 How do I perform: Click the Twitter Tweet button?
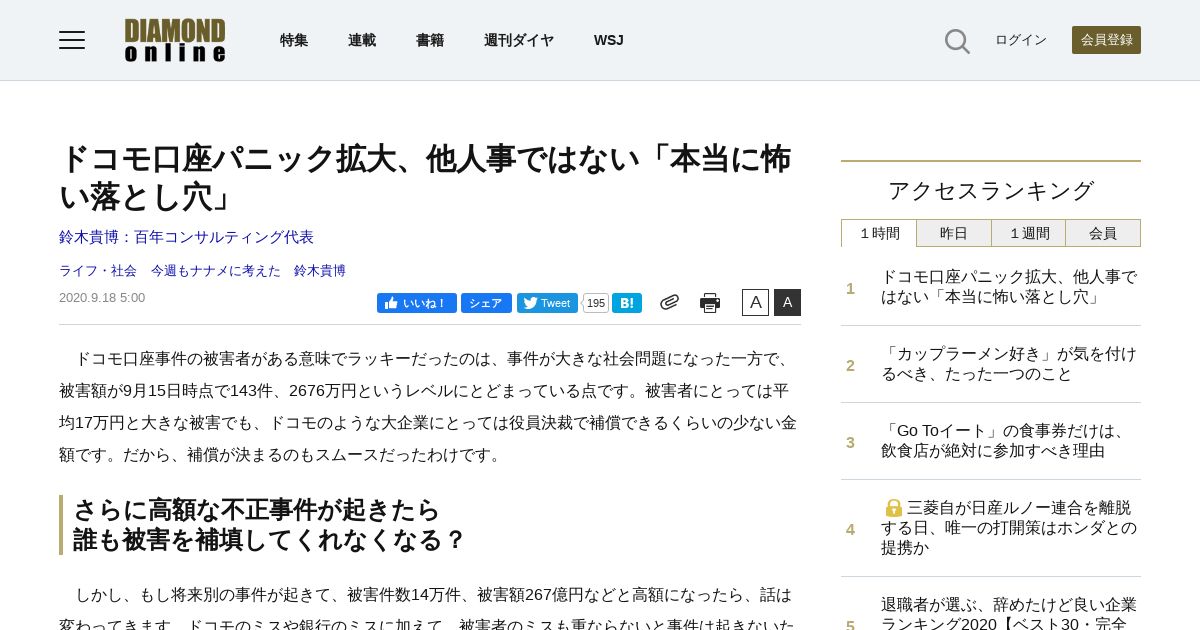pos(547,303)
